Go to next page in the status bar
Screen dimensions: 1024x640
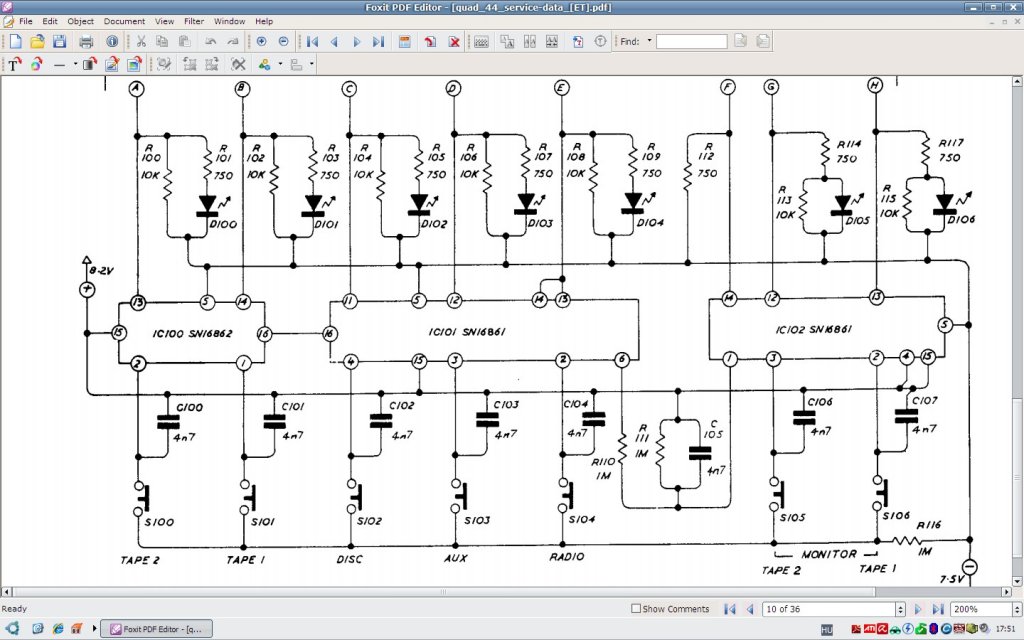[918, 609]
